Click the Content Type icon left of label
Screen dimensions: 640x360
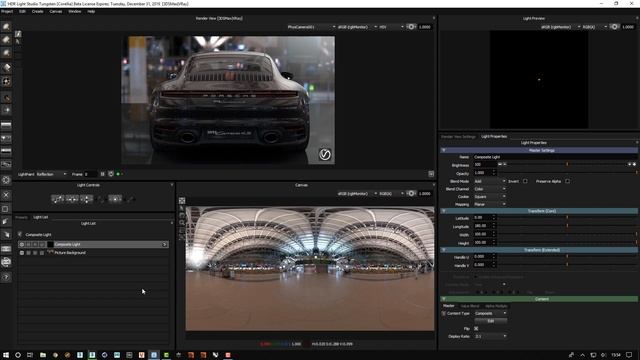[444, 313]
